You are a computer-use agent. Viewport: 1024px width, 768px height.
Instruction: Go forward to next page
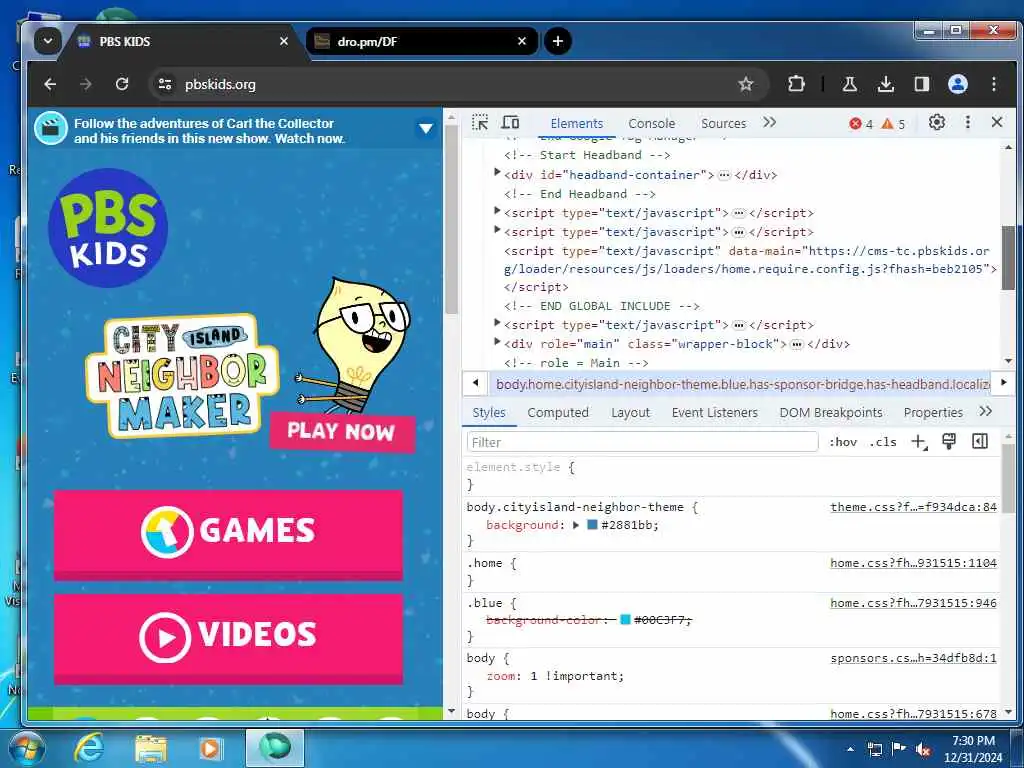(x=86, y=84)
